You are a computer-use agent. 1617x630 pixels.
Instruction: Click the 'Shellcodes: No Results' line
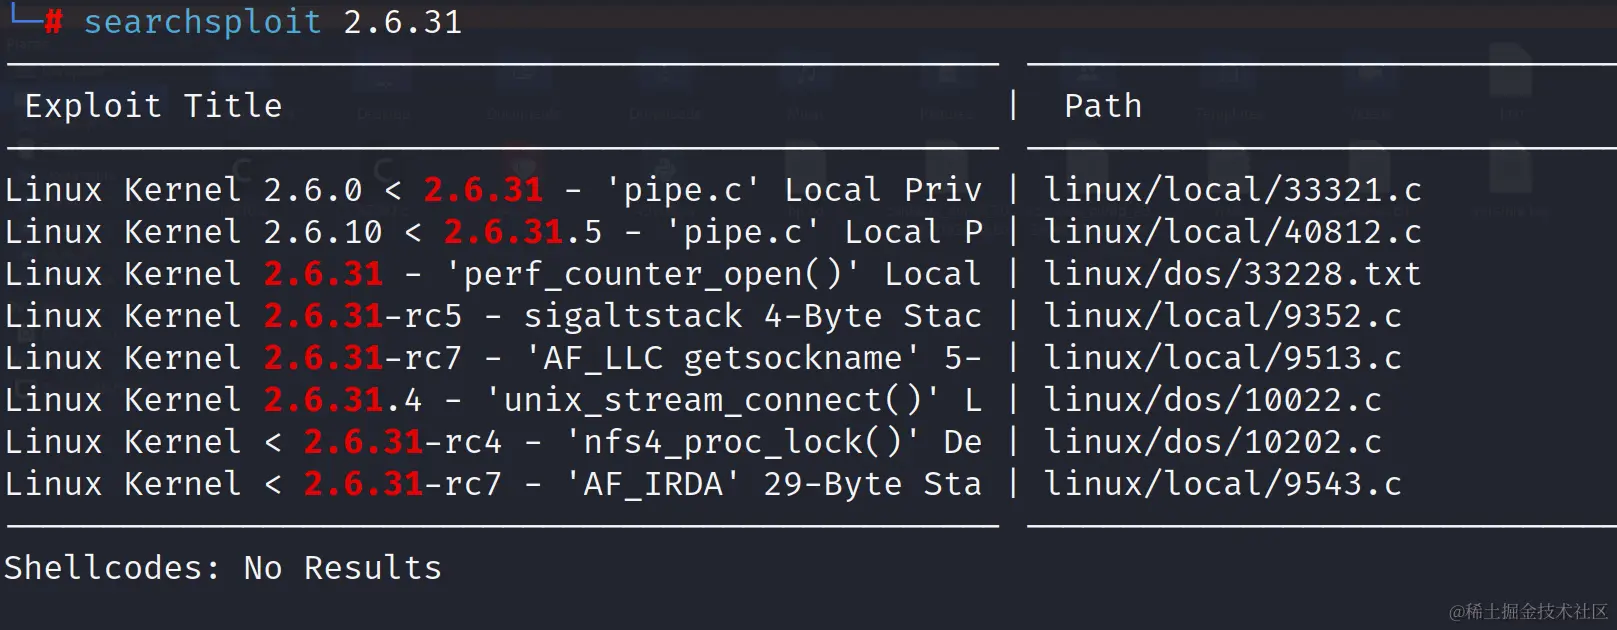(223, 568)
